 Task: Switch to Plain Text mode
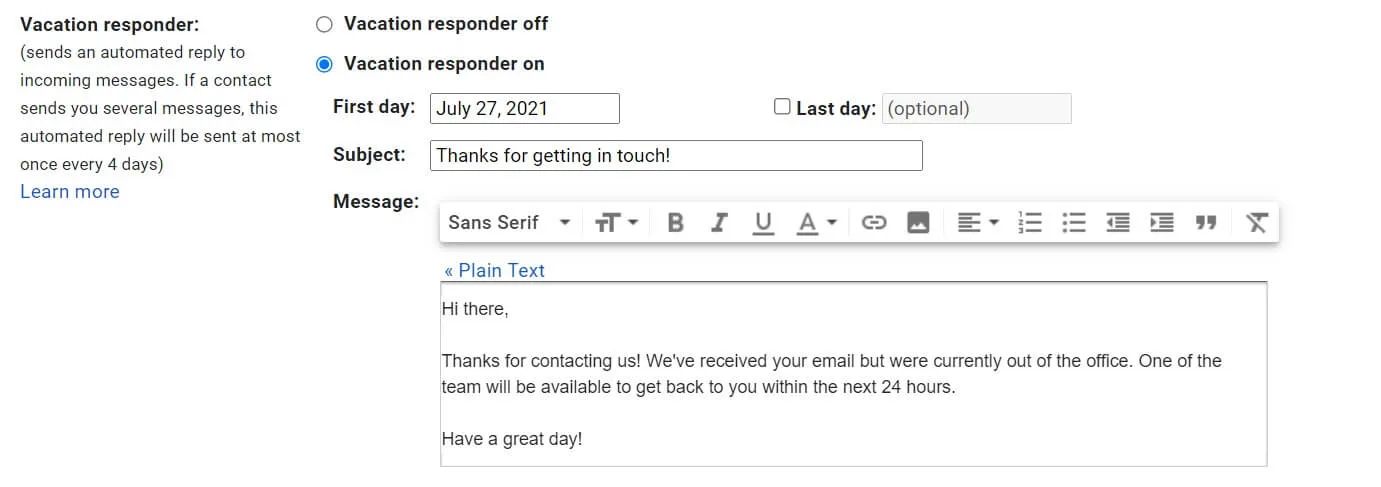(x=495, y=271)
